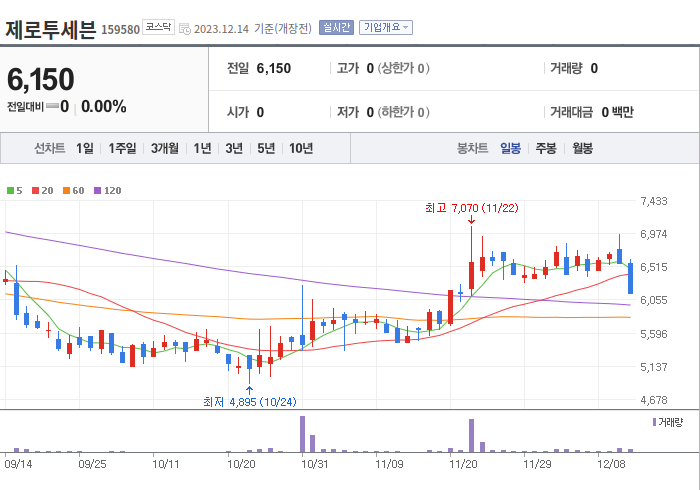Click the 10/31 date axis label

(x=315, y=464)
